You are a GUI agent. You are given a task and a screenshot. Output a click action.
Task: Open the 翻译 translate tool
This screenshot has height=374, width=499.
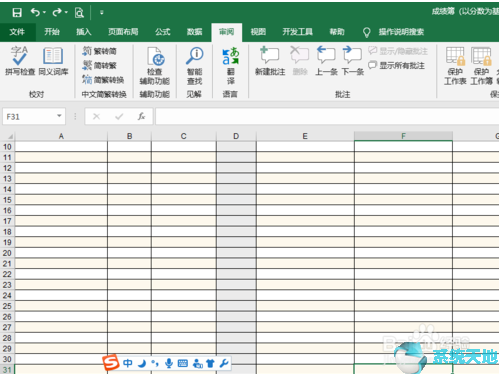(231, 66)
